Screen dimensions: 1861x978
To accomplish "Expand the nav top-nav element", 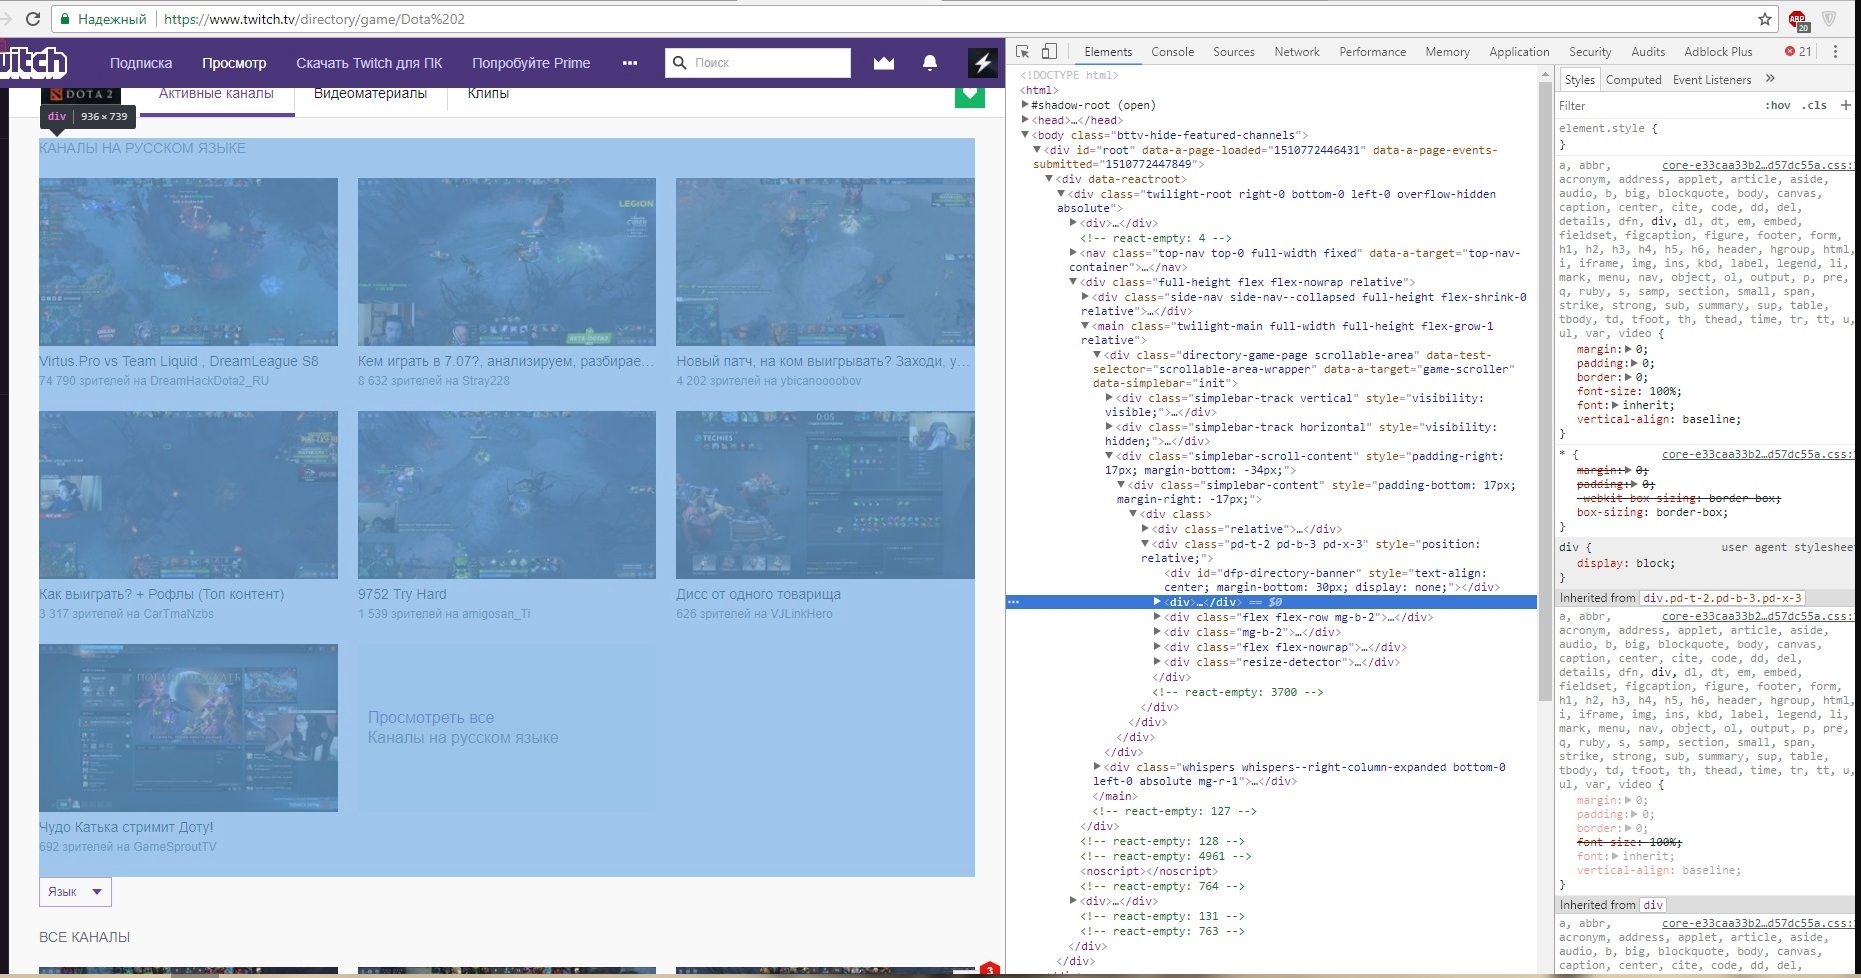I will [x=1073, y=253].
